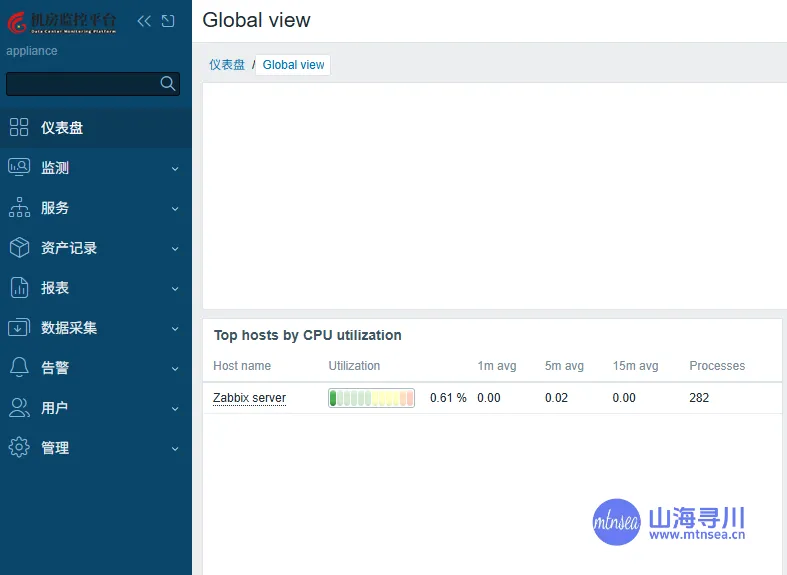787x575 pixels.
Task: Open the 管理 menu
Action: coord(96,448)
